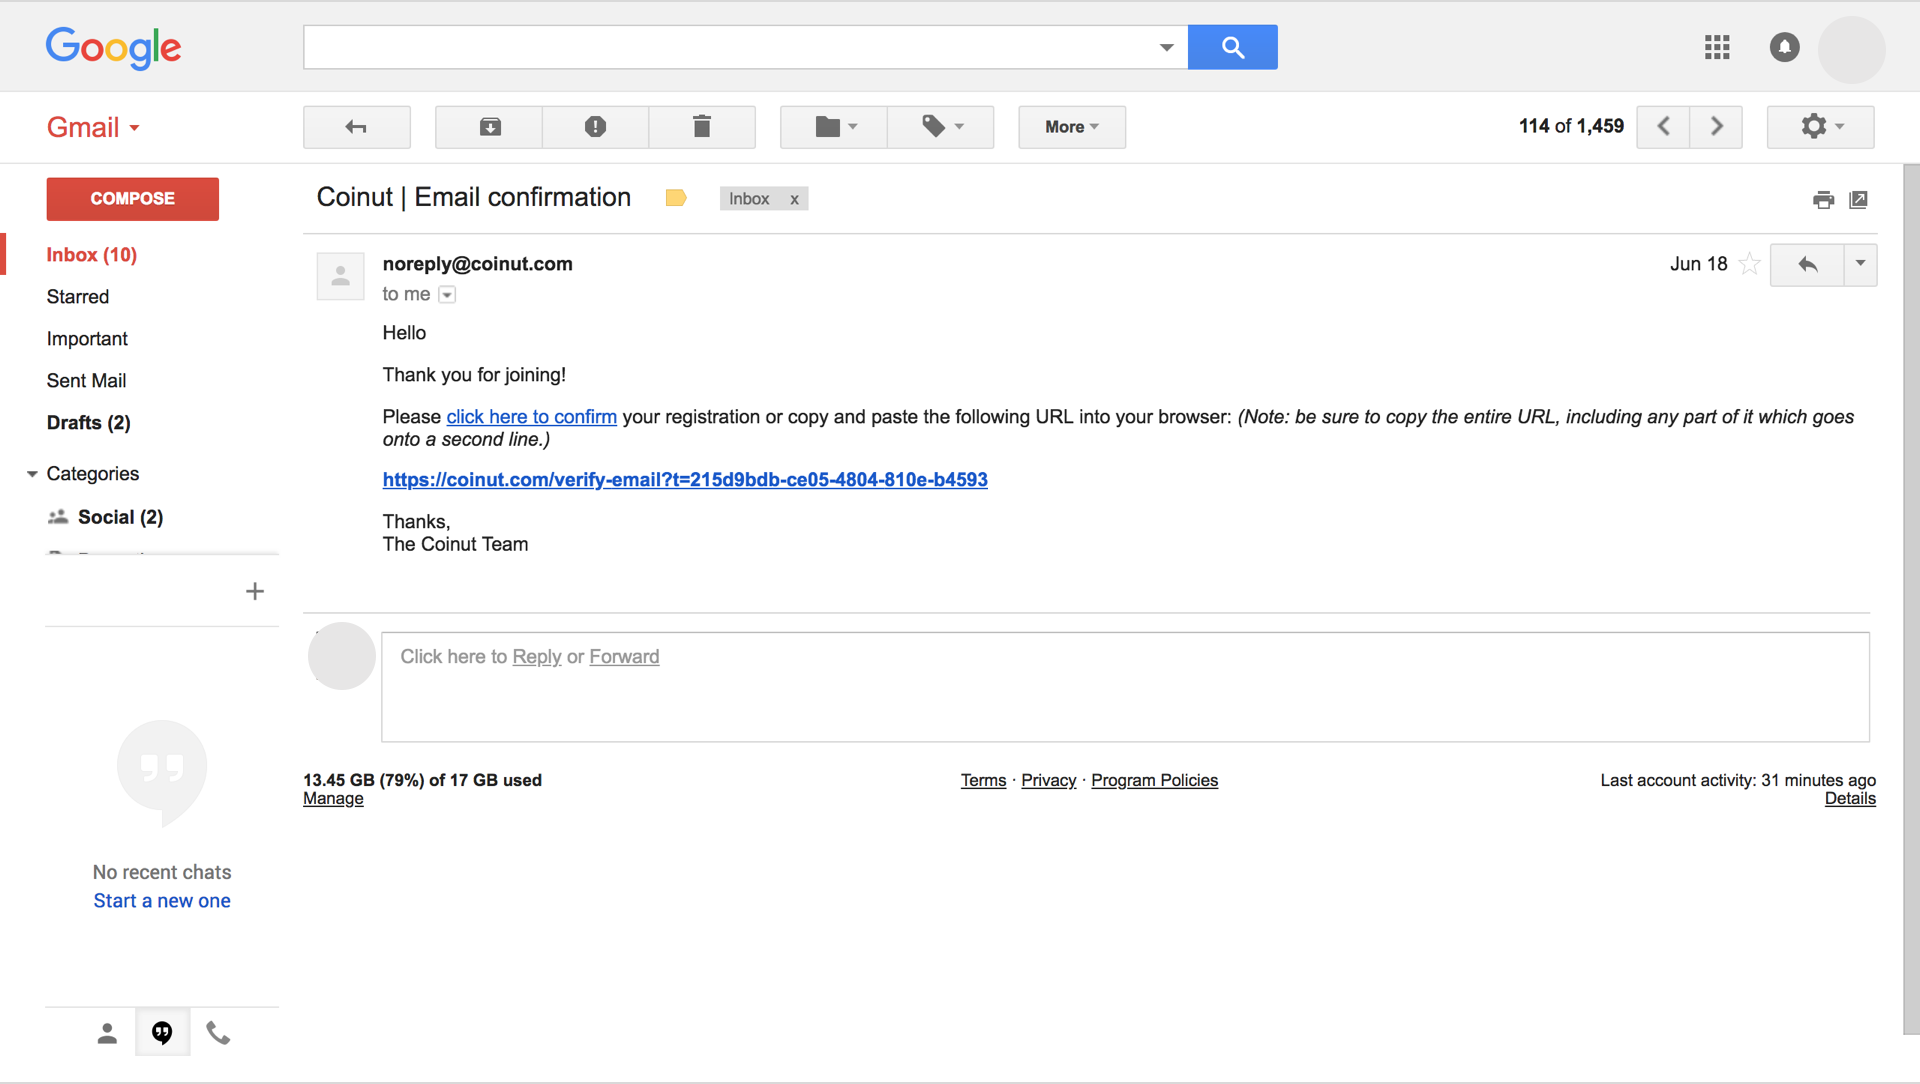Click the 'click here to confirm' link
Image resolution: width=1920 pixels, height=1084 pixels.
point(531,417)
